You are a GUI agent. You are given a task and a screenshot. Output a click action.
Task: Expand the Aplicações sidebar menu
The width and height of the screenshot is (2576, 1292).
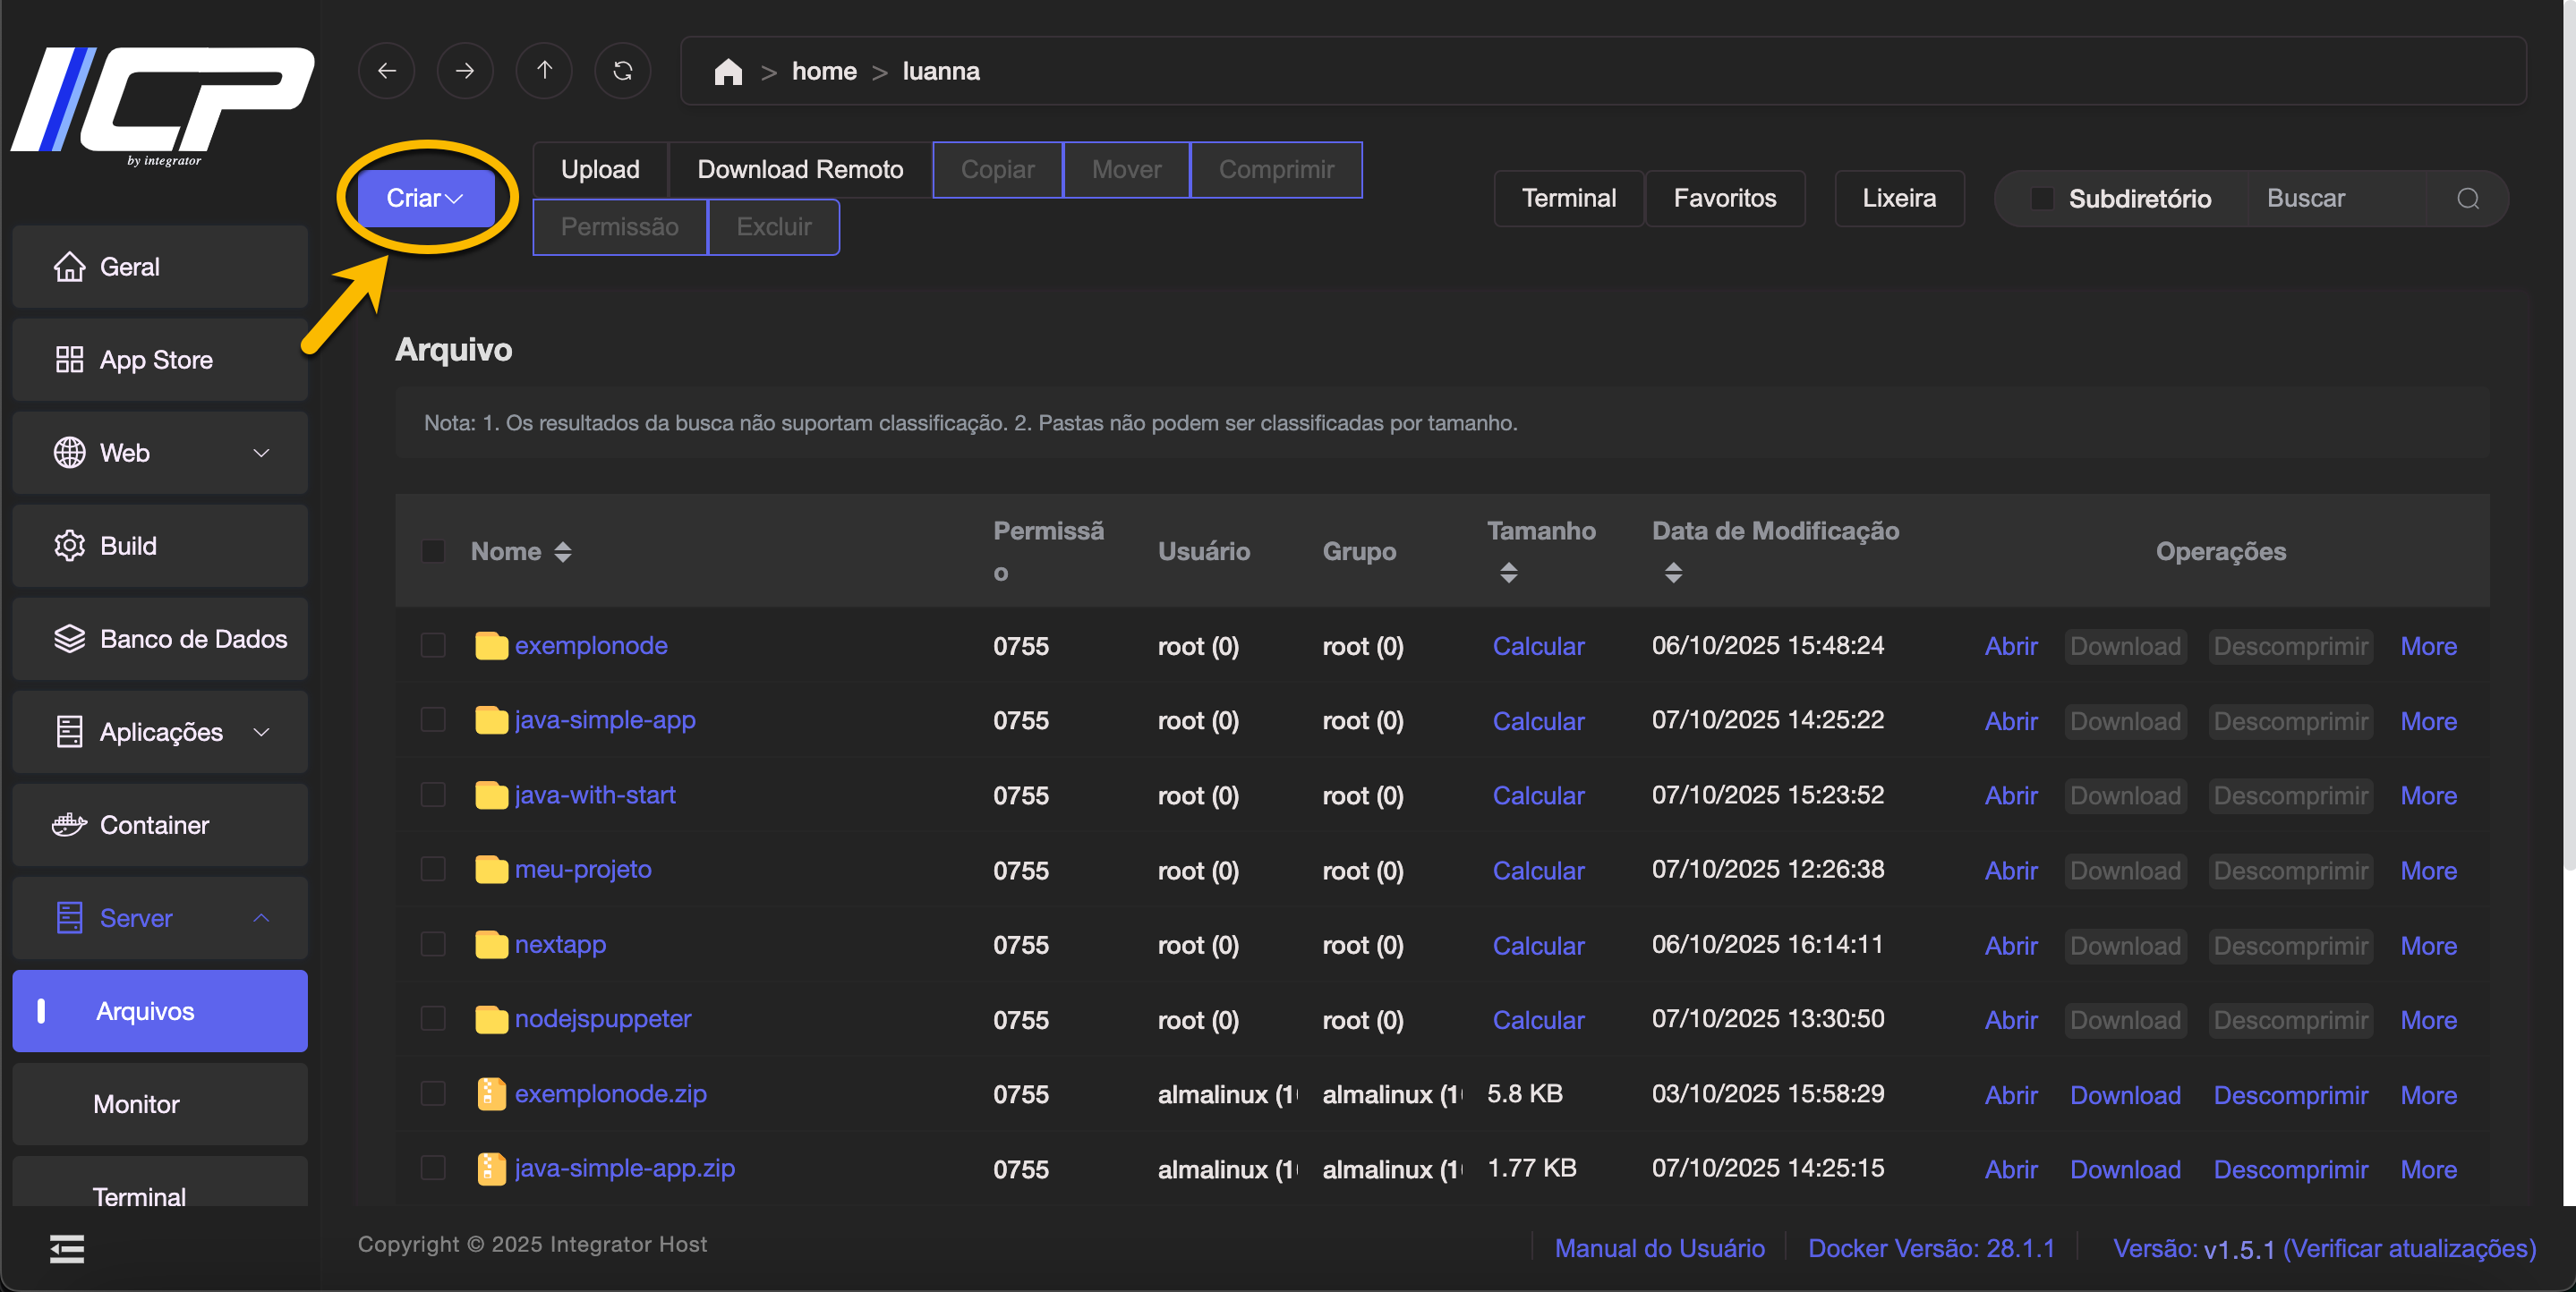coord(160,732)
